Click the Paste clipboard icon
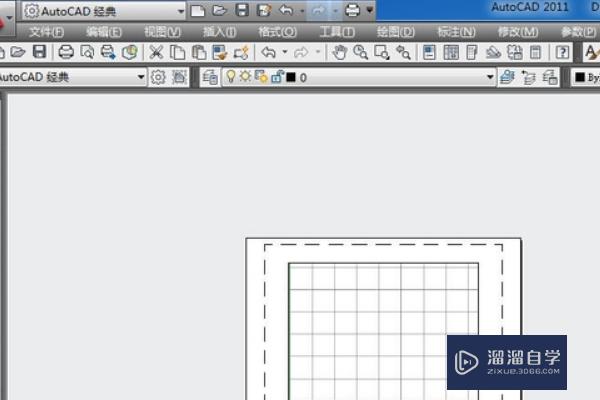 tap(199, 52)
